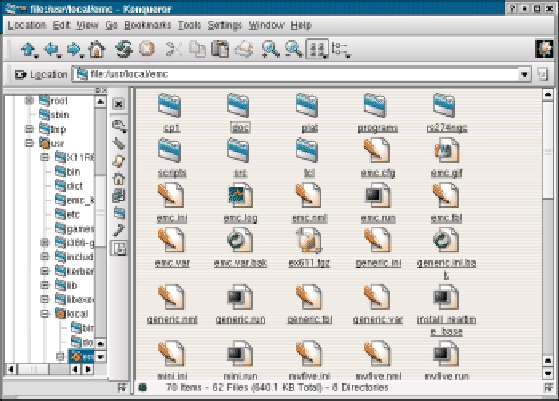Collapse the local folder tree node
This screenshot has height=401, width=559.
(45, 314)
